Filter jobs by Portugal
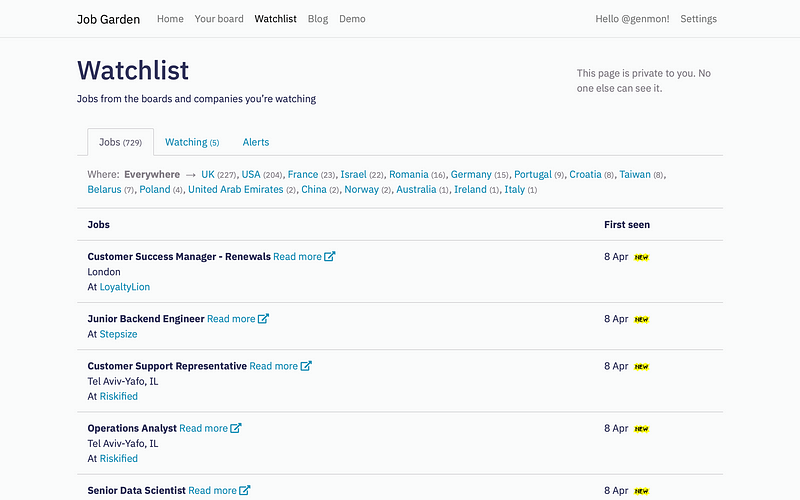 pos(533,174)
